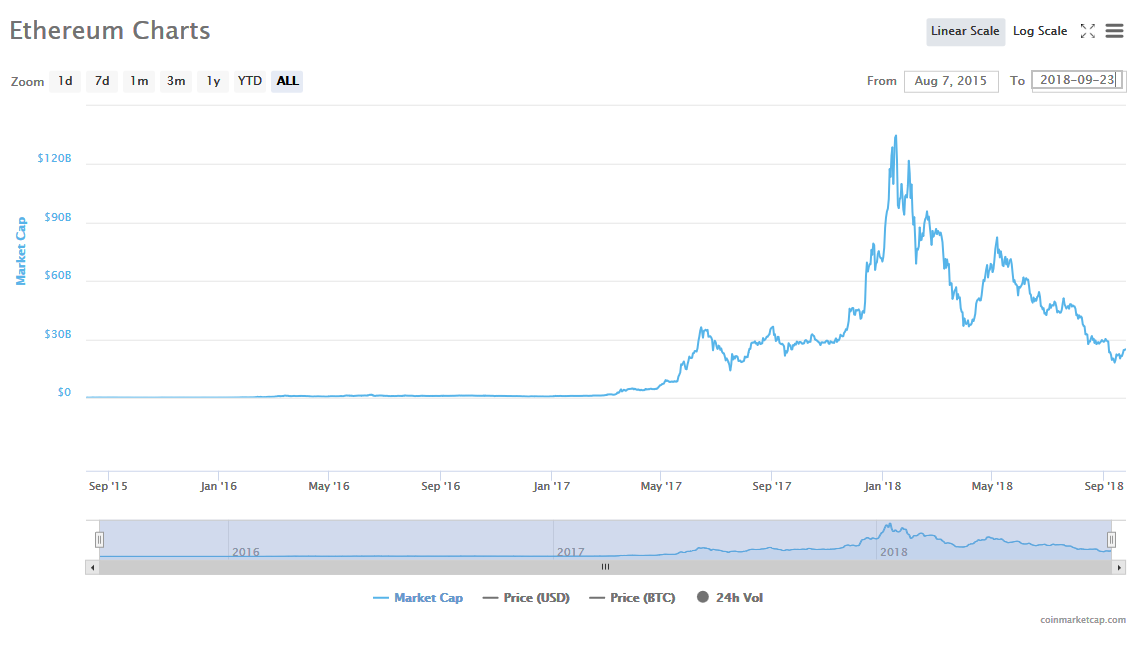
Task: Set zoom range to 1d
Action: (x=66, y=81)
